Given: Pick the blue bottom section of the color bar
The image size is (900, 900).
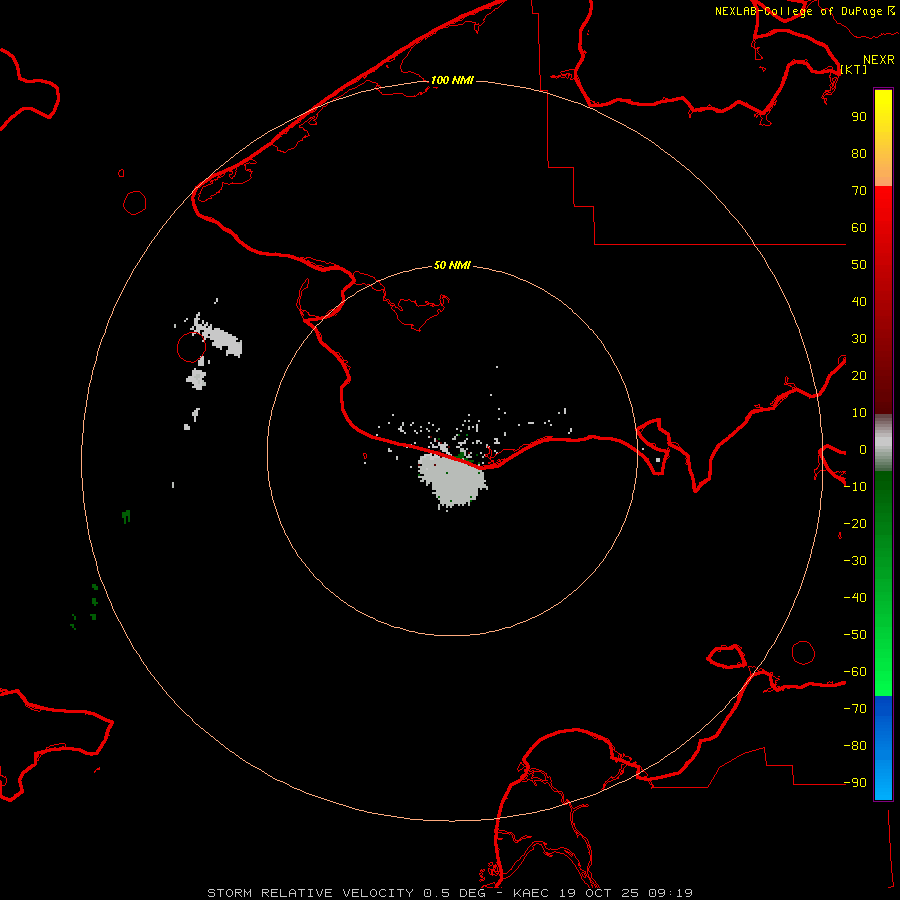Looking at the screenshot, I should pos(883,748).
